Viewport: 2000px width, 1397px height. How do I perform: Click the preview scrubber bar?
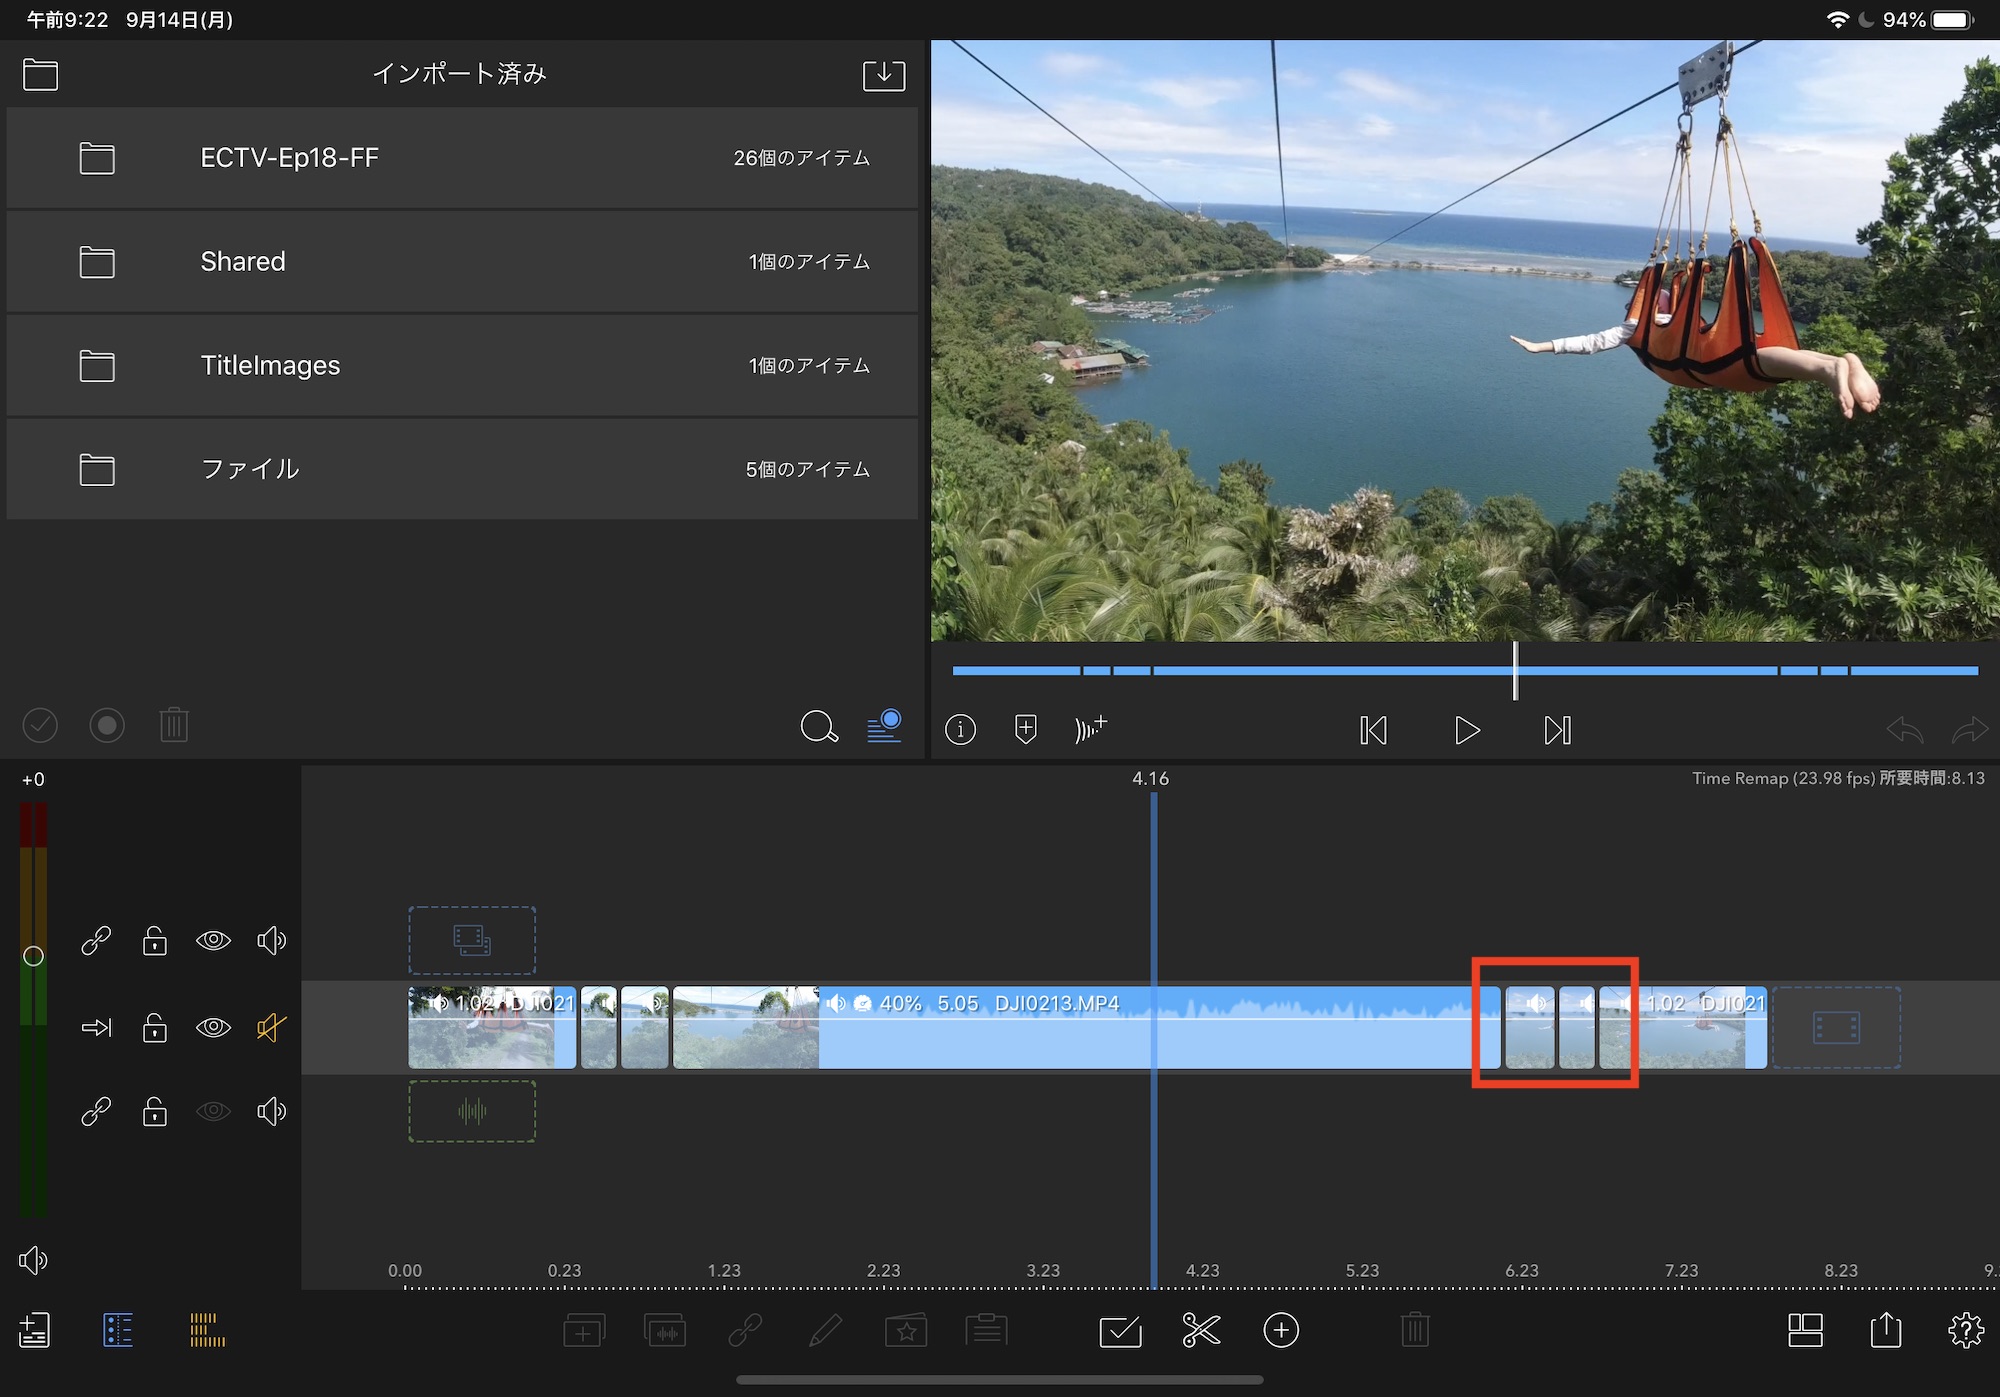tap(1300, 670)
